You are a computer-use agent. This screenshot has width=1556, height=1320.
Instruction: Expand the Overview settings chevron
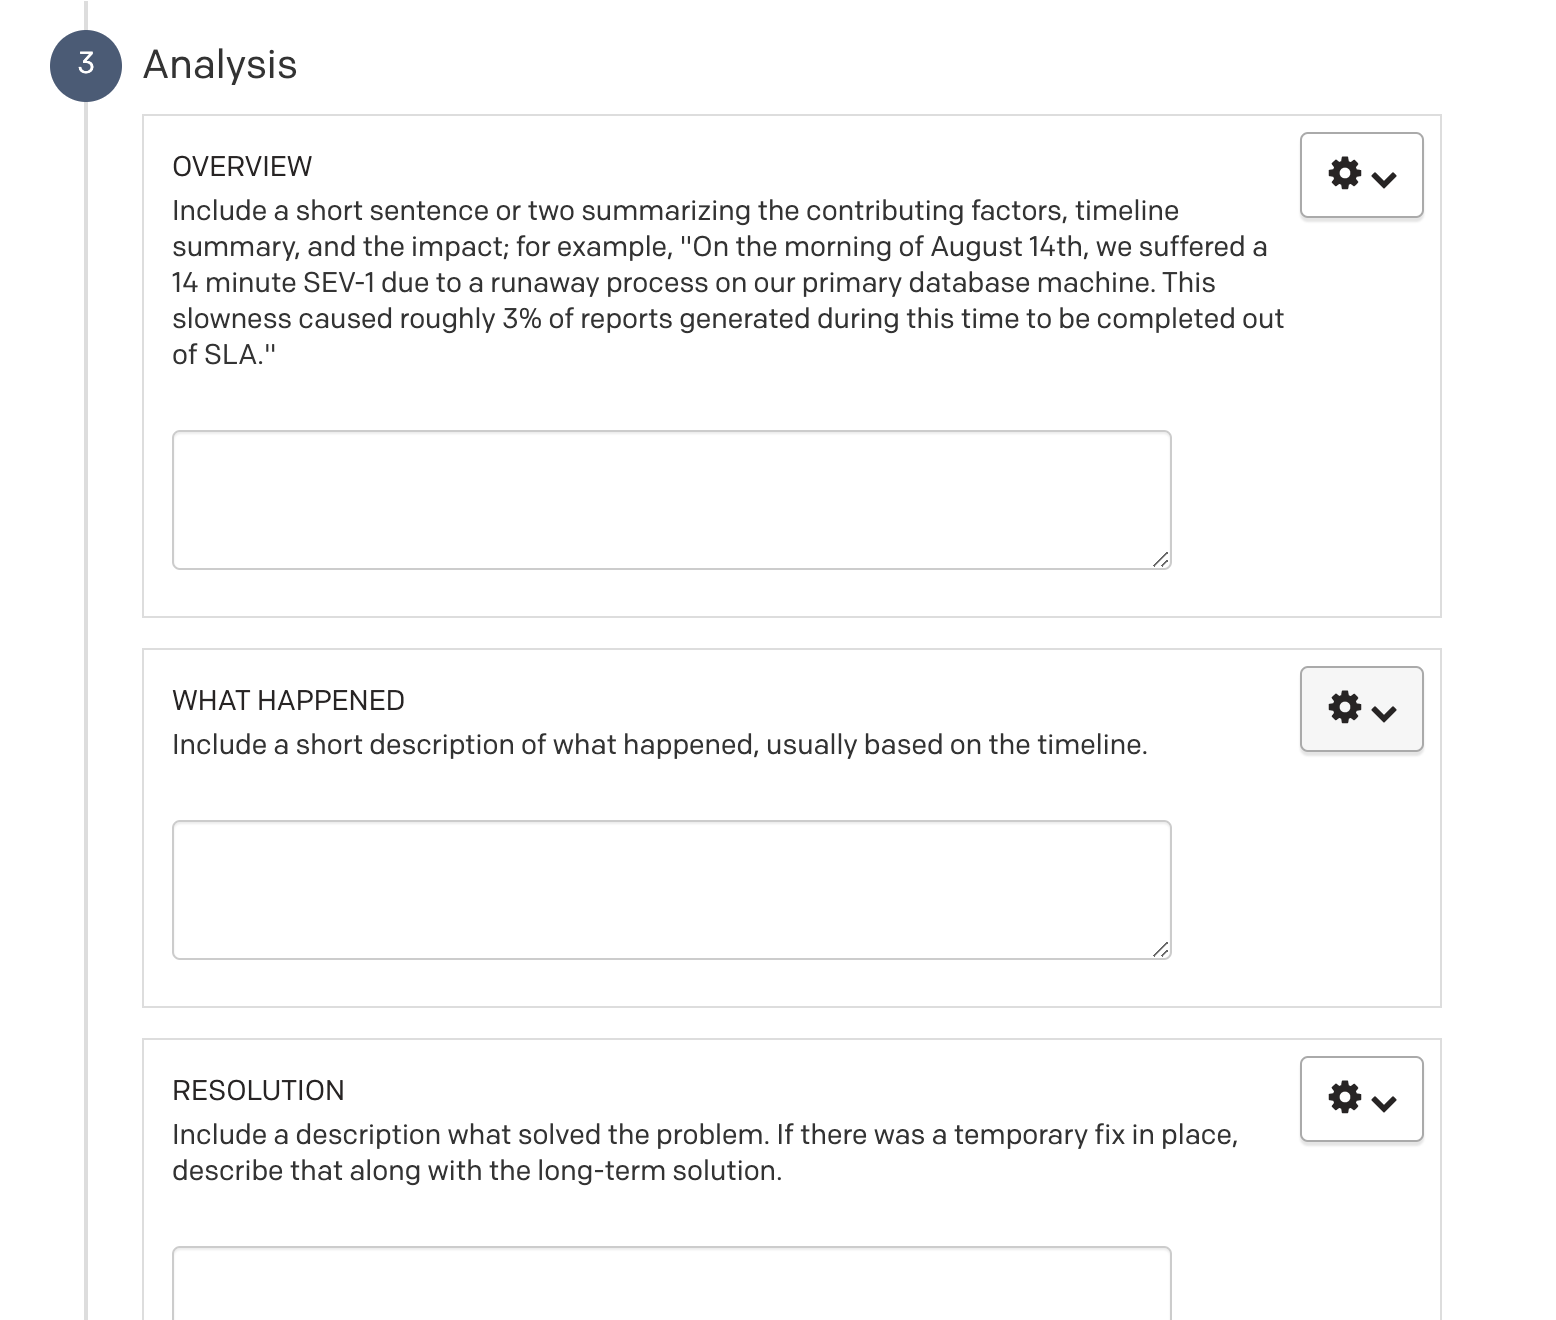[1385, 180]
